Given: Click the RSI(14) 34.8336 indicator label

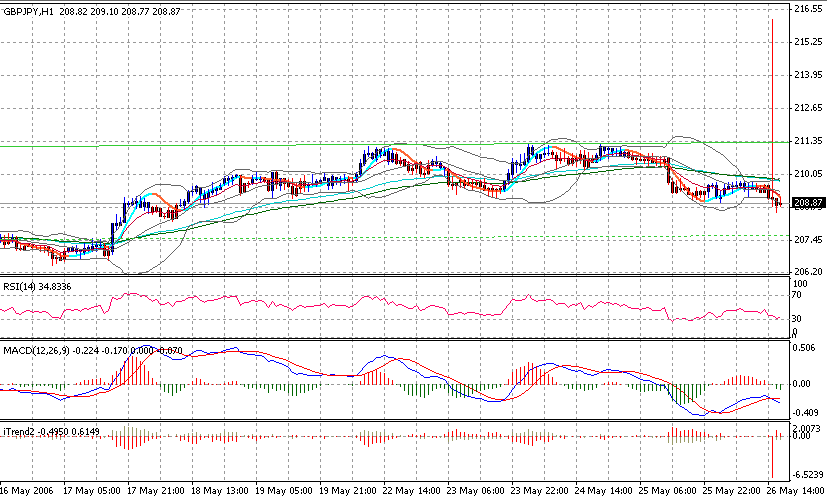Looking at the screenshot, I should (37, 287).
